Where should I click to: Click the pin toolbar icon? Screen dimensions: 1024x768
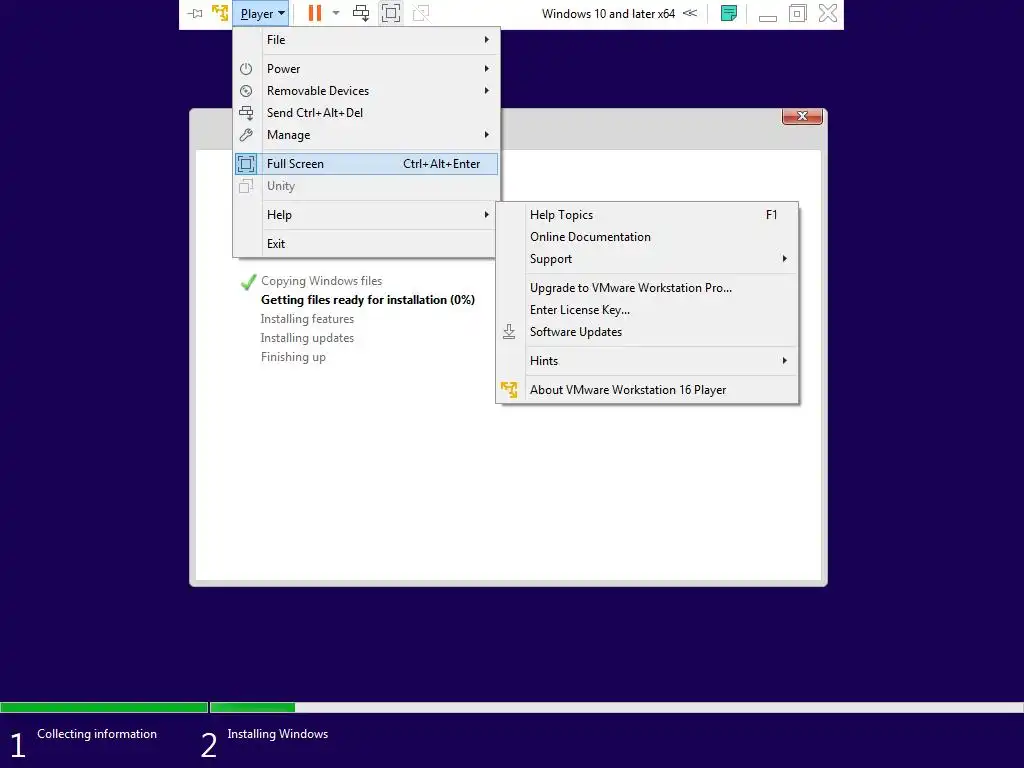coord(195,13)
